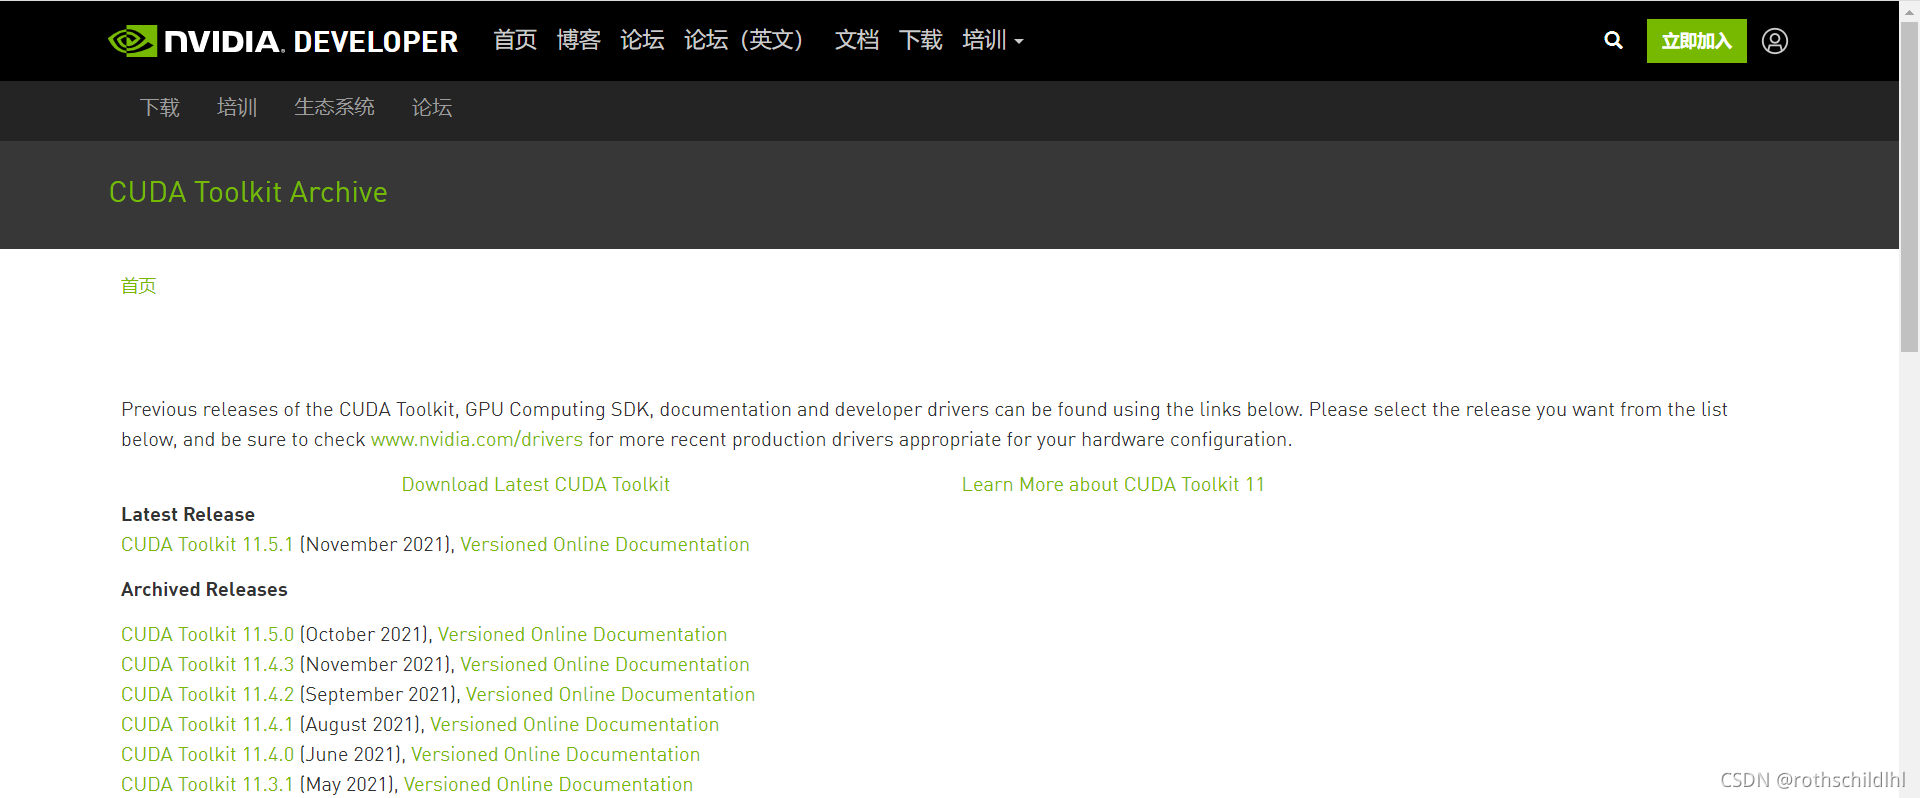1920x798 pixels.
Task: Click the NVIDIA Developer logo
Action: pos(283,41)
